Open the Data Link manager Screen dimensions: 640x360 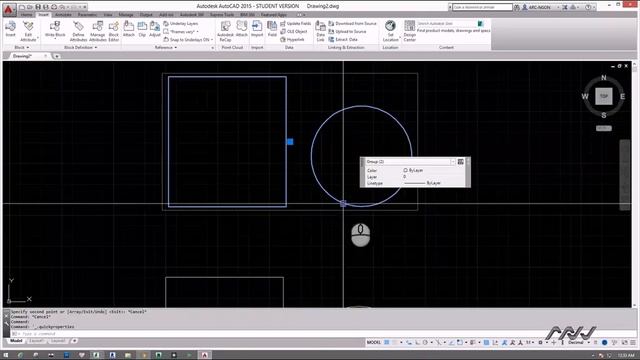(x=320, y=31)
